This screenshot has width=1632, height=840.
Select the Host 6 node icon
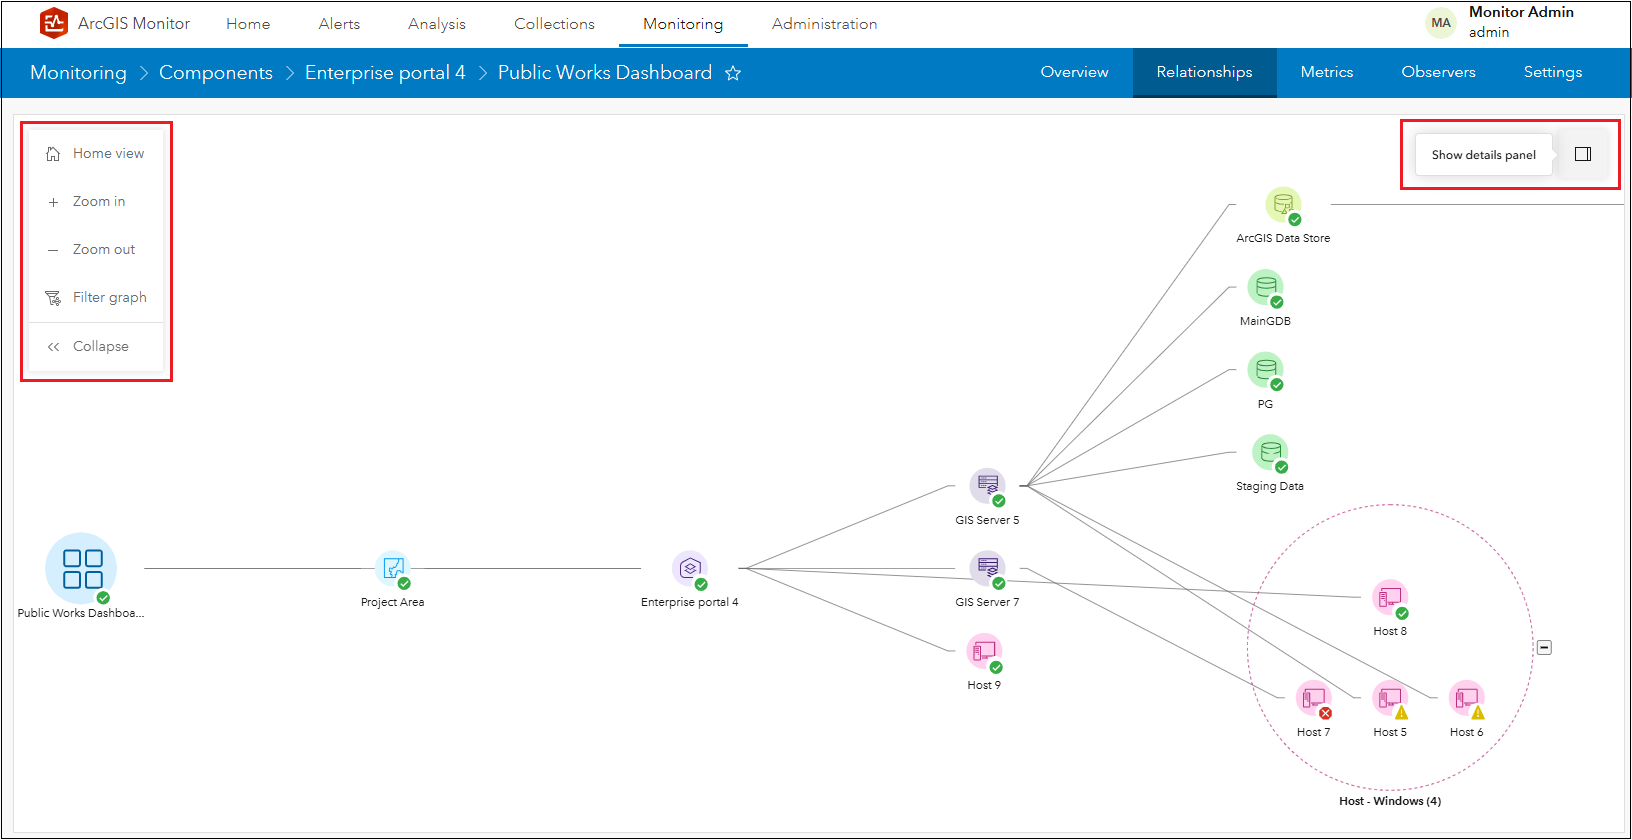tap(1467, 698)
